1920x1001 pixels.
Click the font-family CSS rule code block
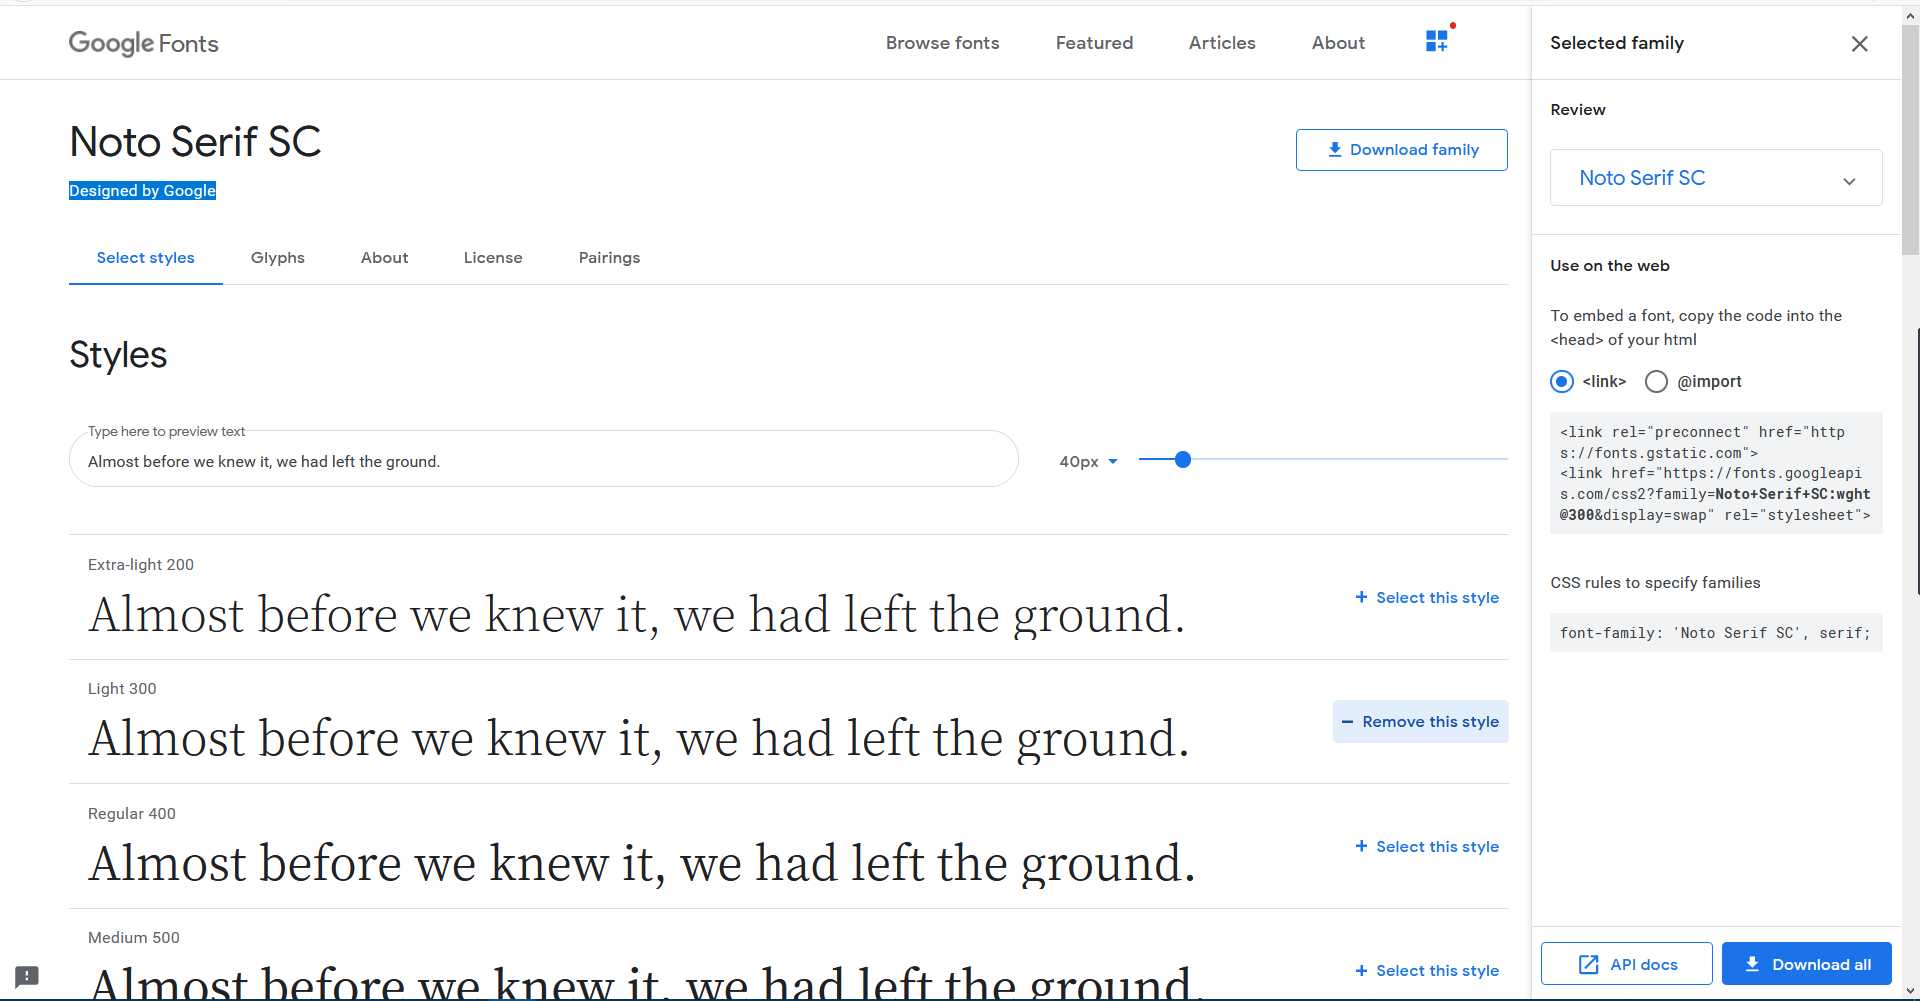coord(1716,633)
